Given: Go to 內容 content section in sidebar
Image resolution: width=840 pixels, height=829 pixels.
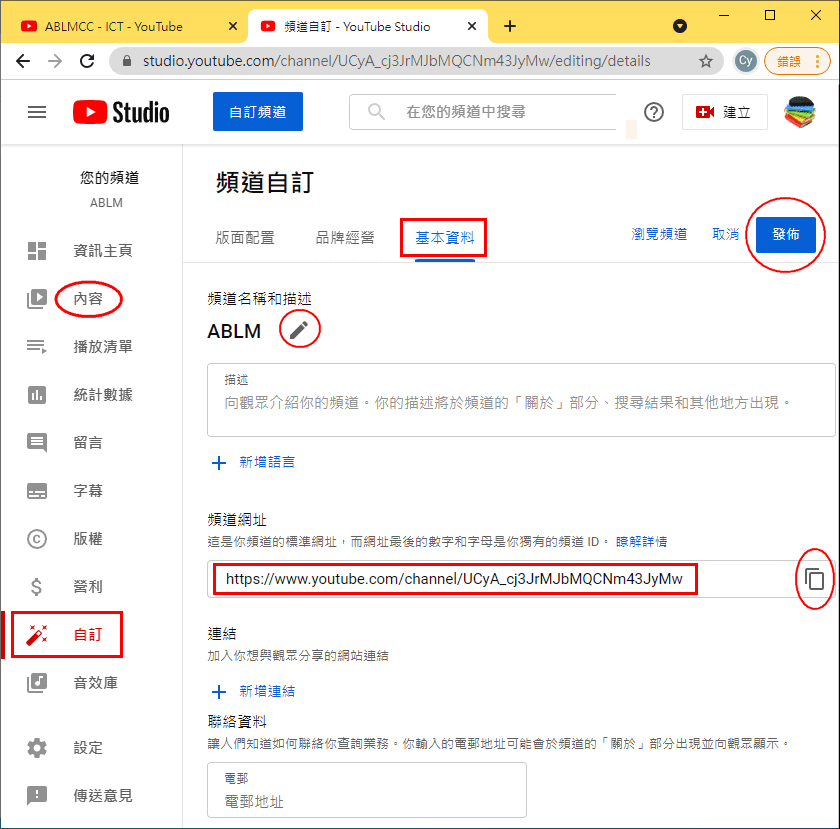Looking at the screenshot, I should click(88, 299).
